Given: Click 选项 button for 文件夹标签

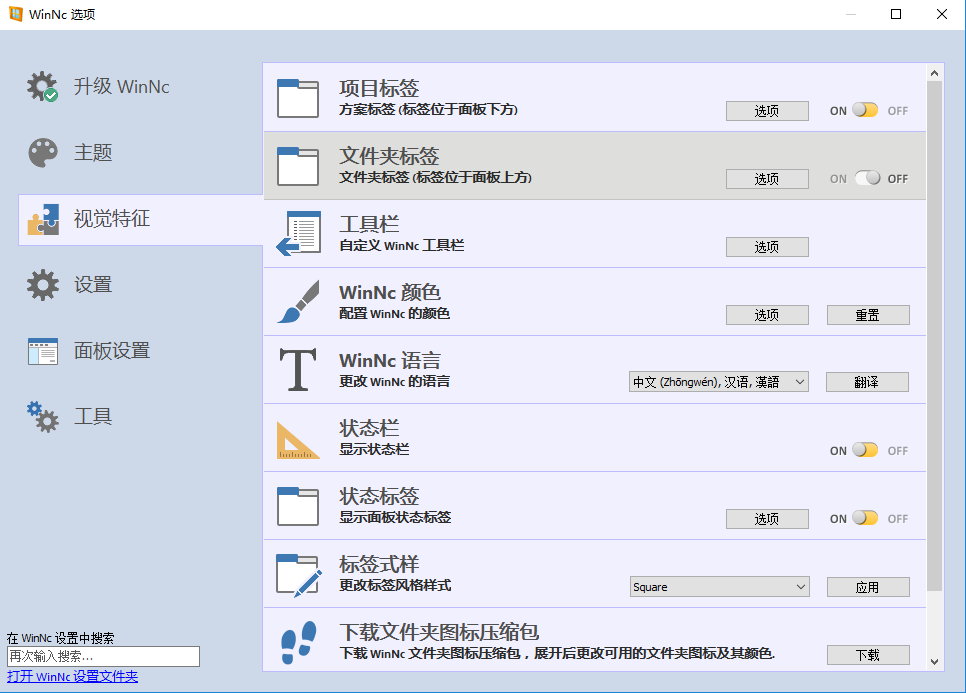Looking at the screenshot, I should [767, 179].
